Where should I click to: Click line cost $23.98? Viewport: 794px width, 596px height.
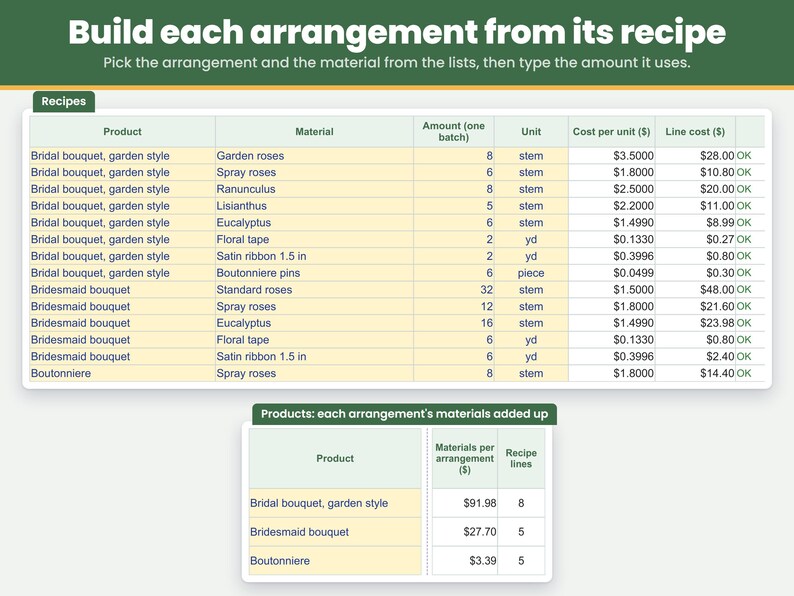[695, 323]
